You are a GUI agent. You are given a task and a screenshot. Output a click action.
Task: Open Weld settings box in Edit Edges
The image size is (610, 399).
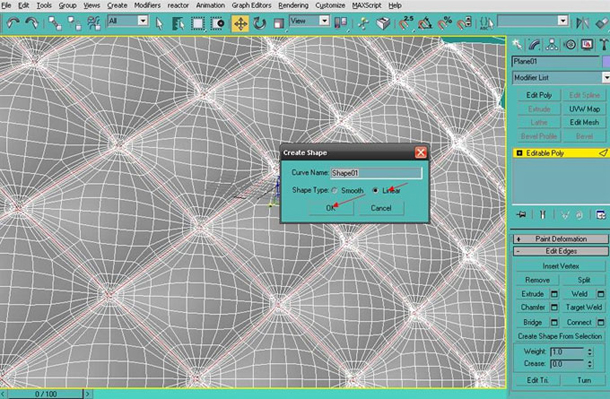point(601,294)
